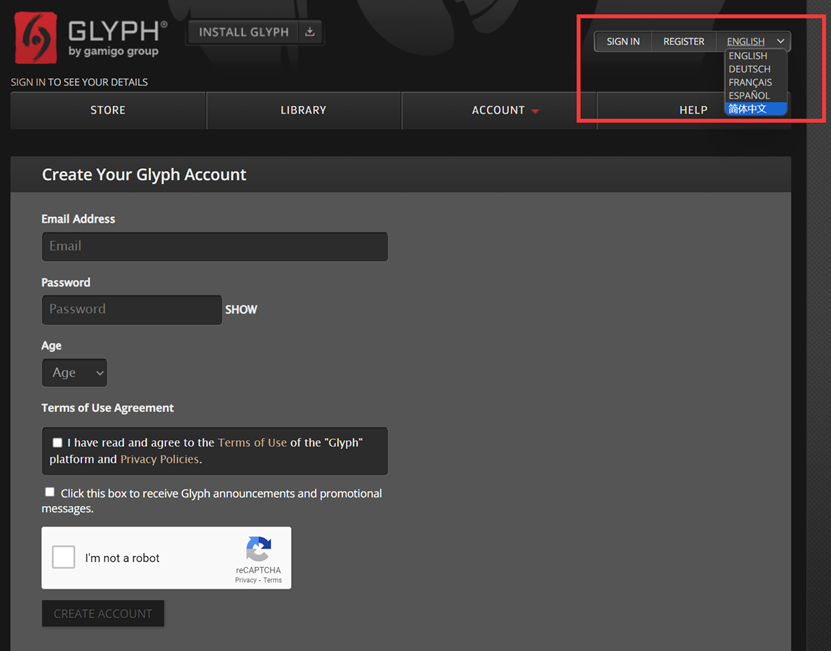The width and height of the screenshot is (831, 651).
Task: Open the Help tab
Action: (x=693, y=110)
